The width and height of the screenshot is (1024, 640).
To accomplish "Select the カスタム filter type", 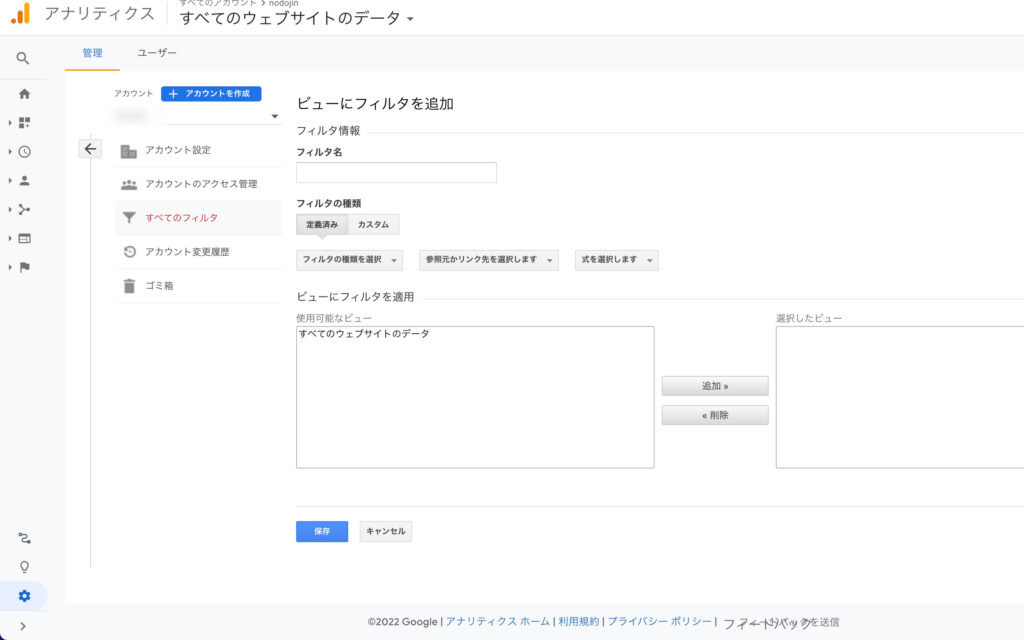I will point(373,224).
